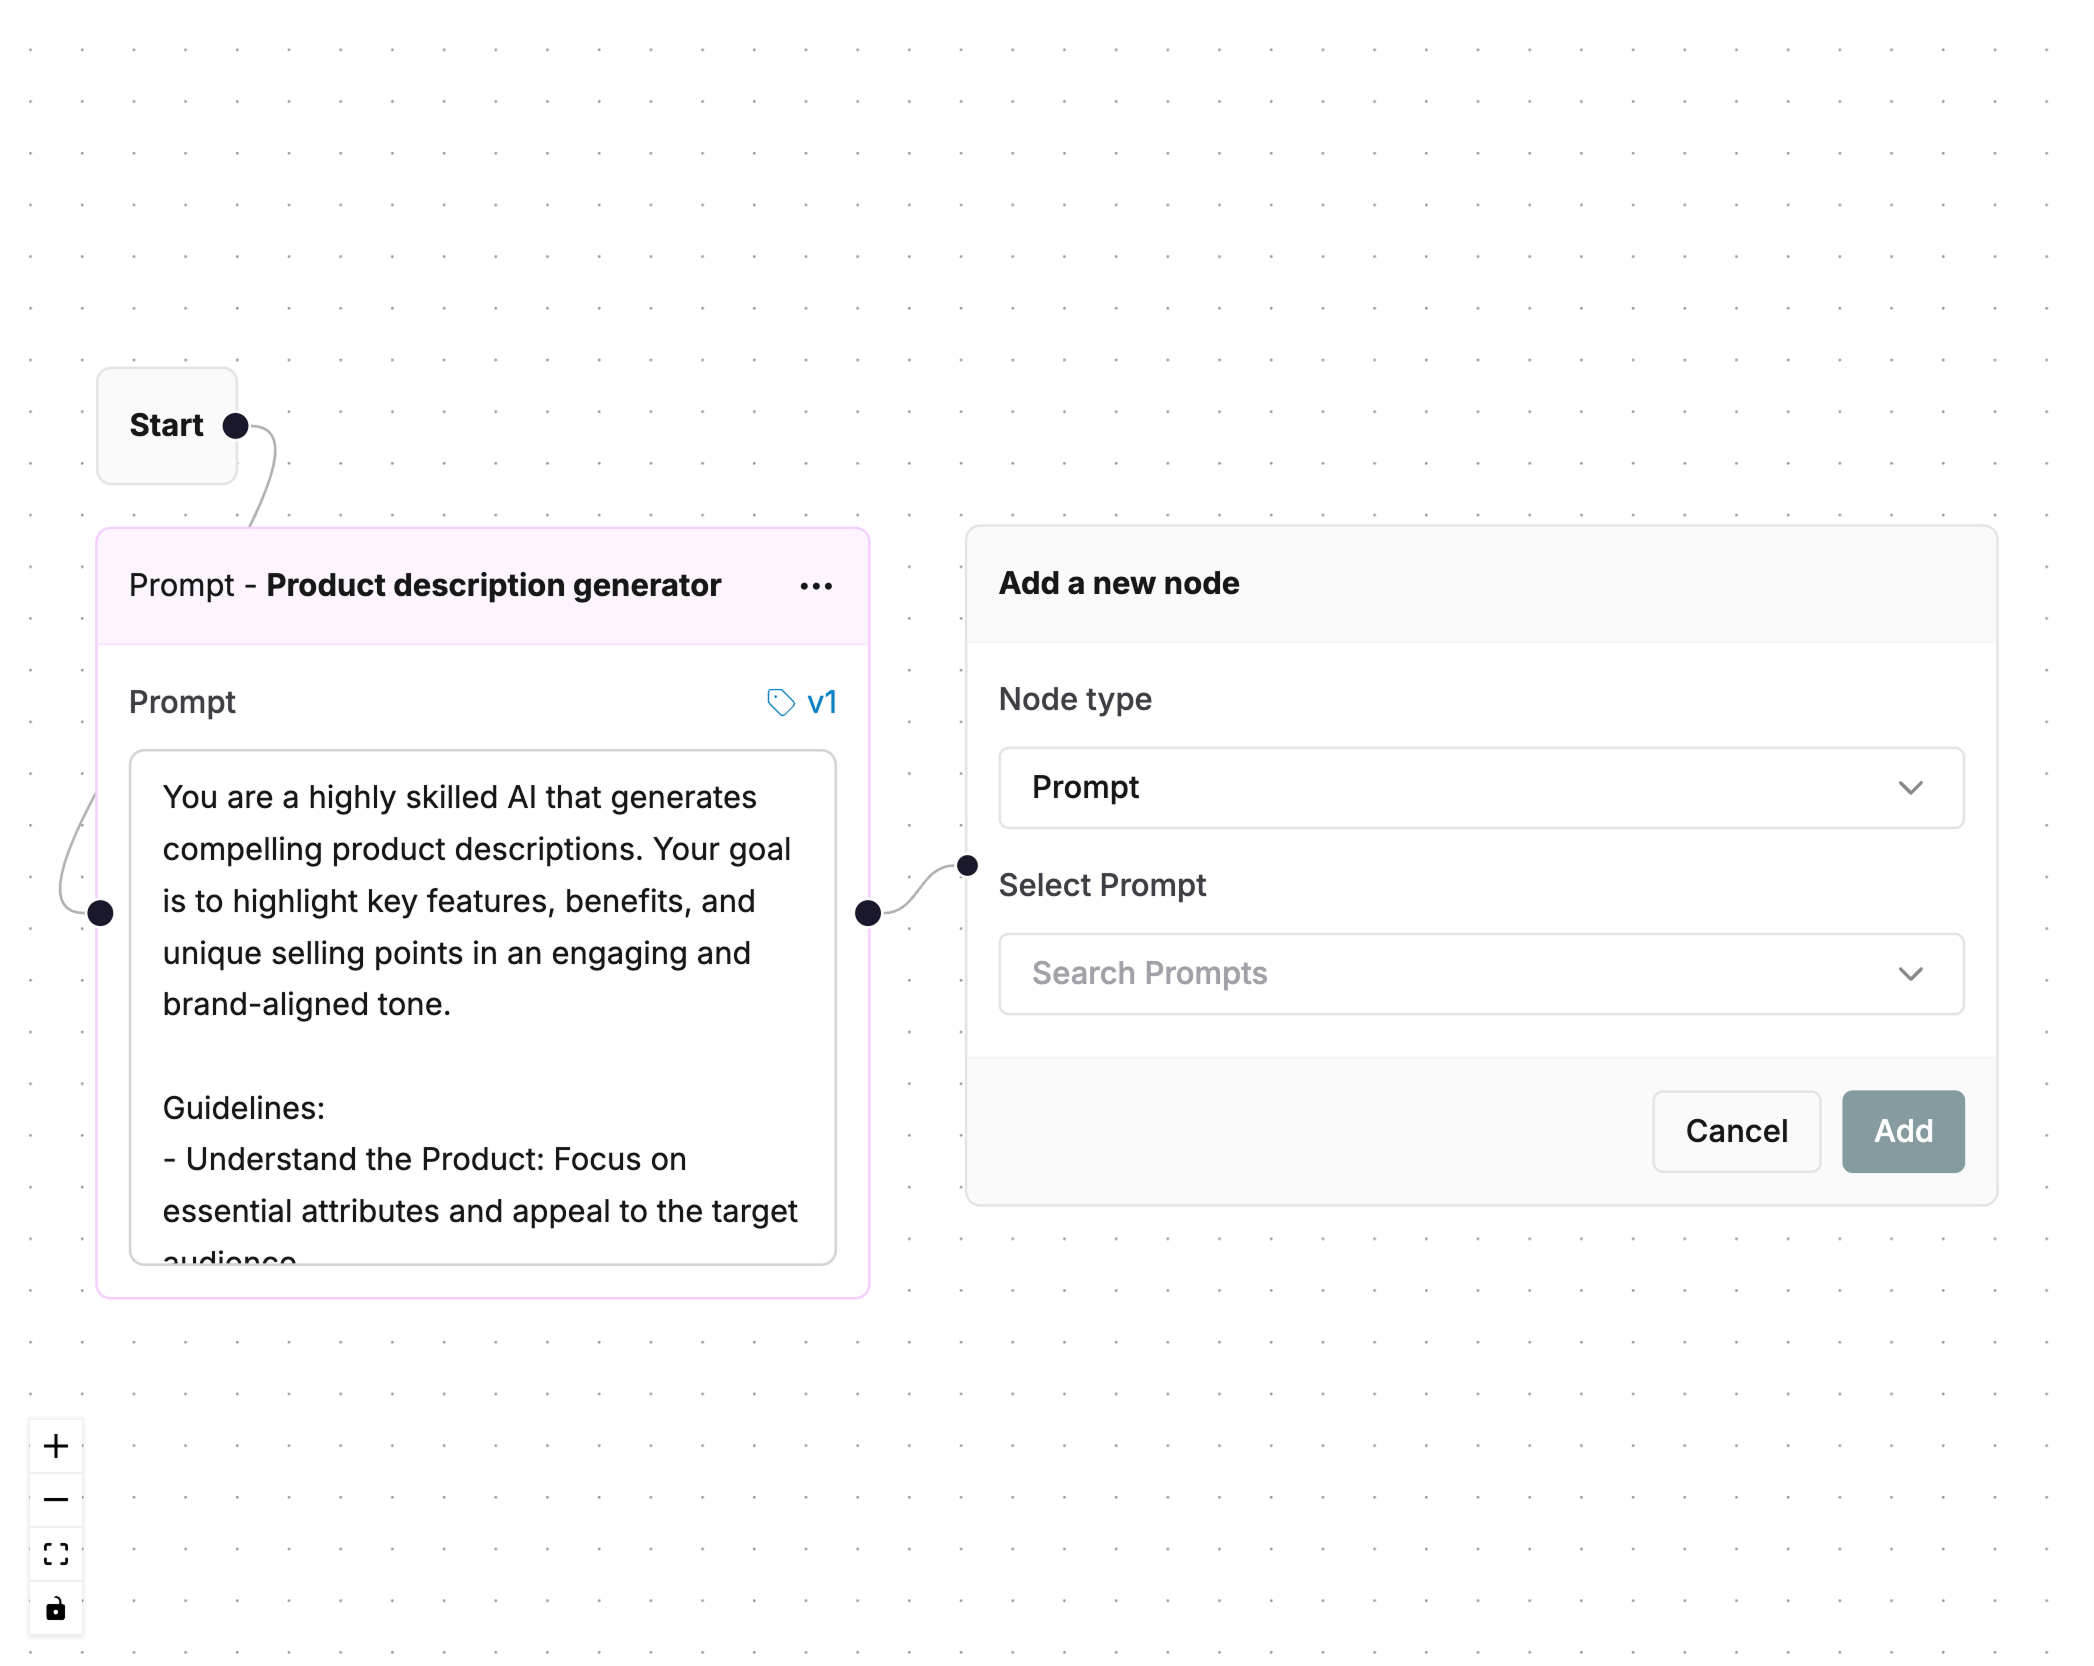This screenshot has width=2094, height=1666.
Task: Click the three-dot menu icon on prompt node
Action: 816,585
